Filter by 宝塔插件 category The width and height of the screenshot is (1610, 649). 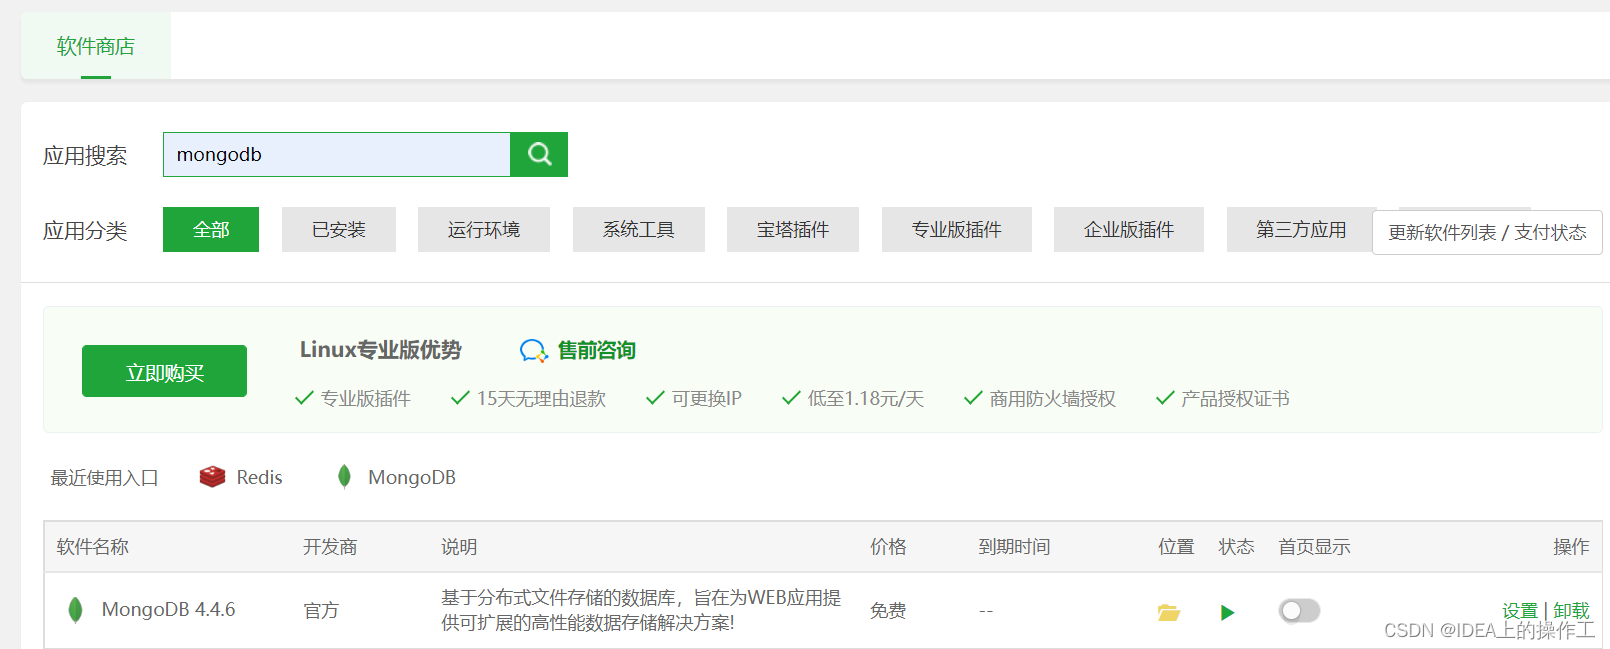click(793, 229)
